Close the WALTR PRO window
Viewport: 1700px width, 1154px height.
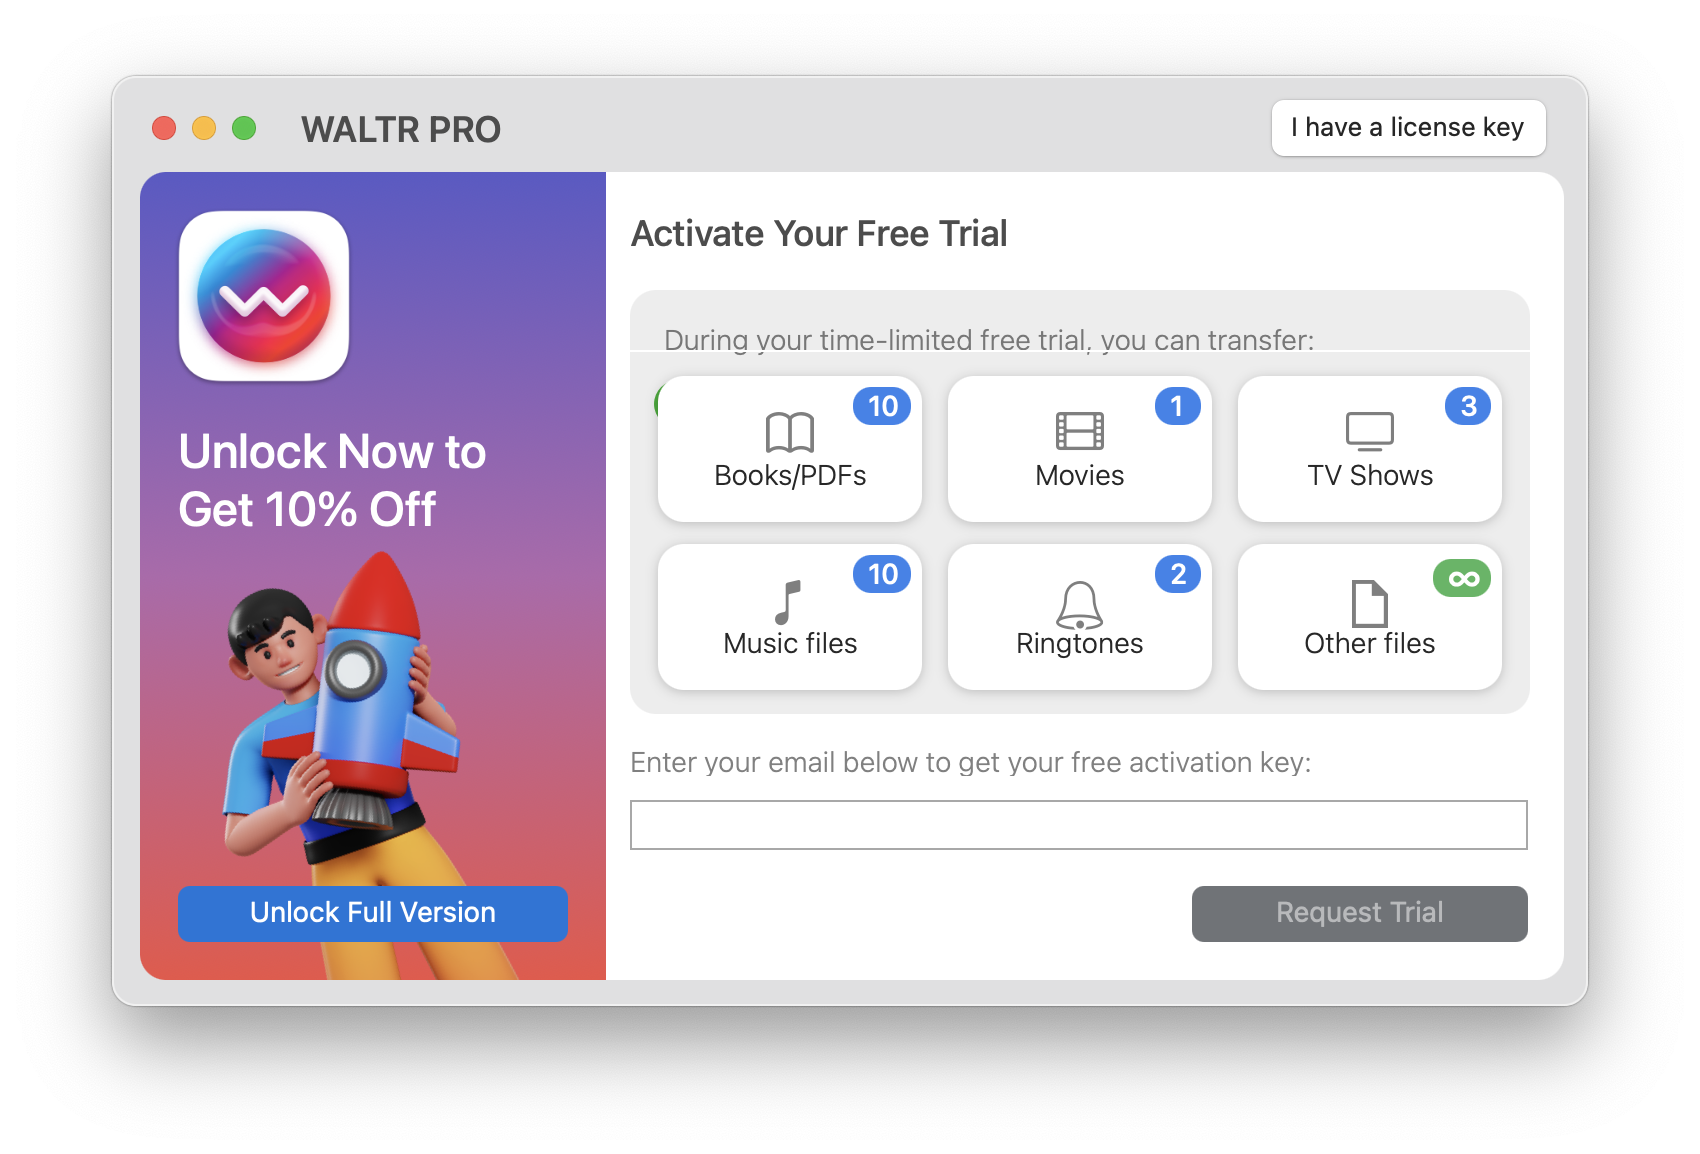164,128
